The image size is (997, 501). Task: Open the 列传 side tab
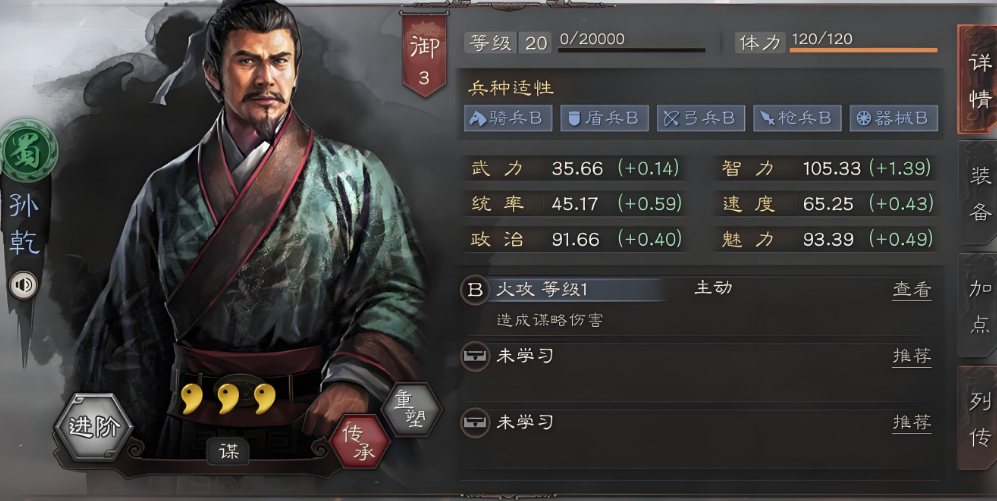click(978, 418)
